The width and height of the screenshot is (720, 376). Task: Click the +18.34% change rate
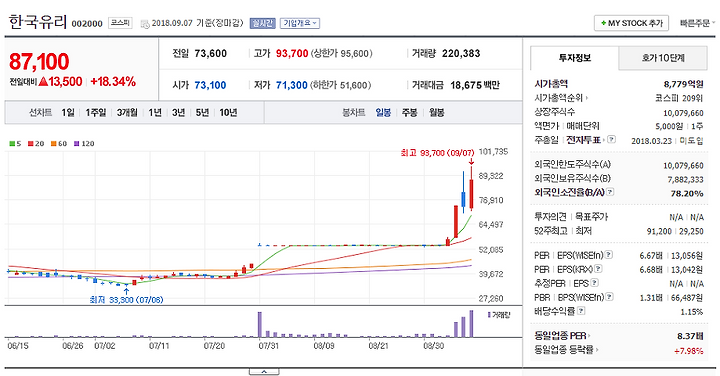tap(113, 82)
